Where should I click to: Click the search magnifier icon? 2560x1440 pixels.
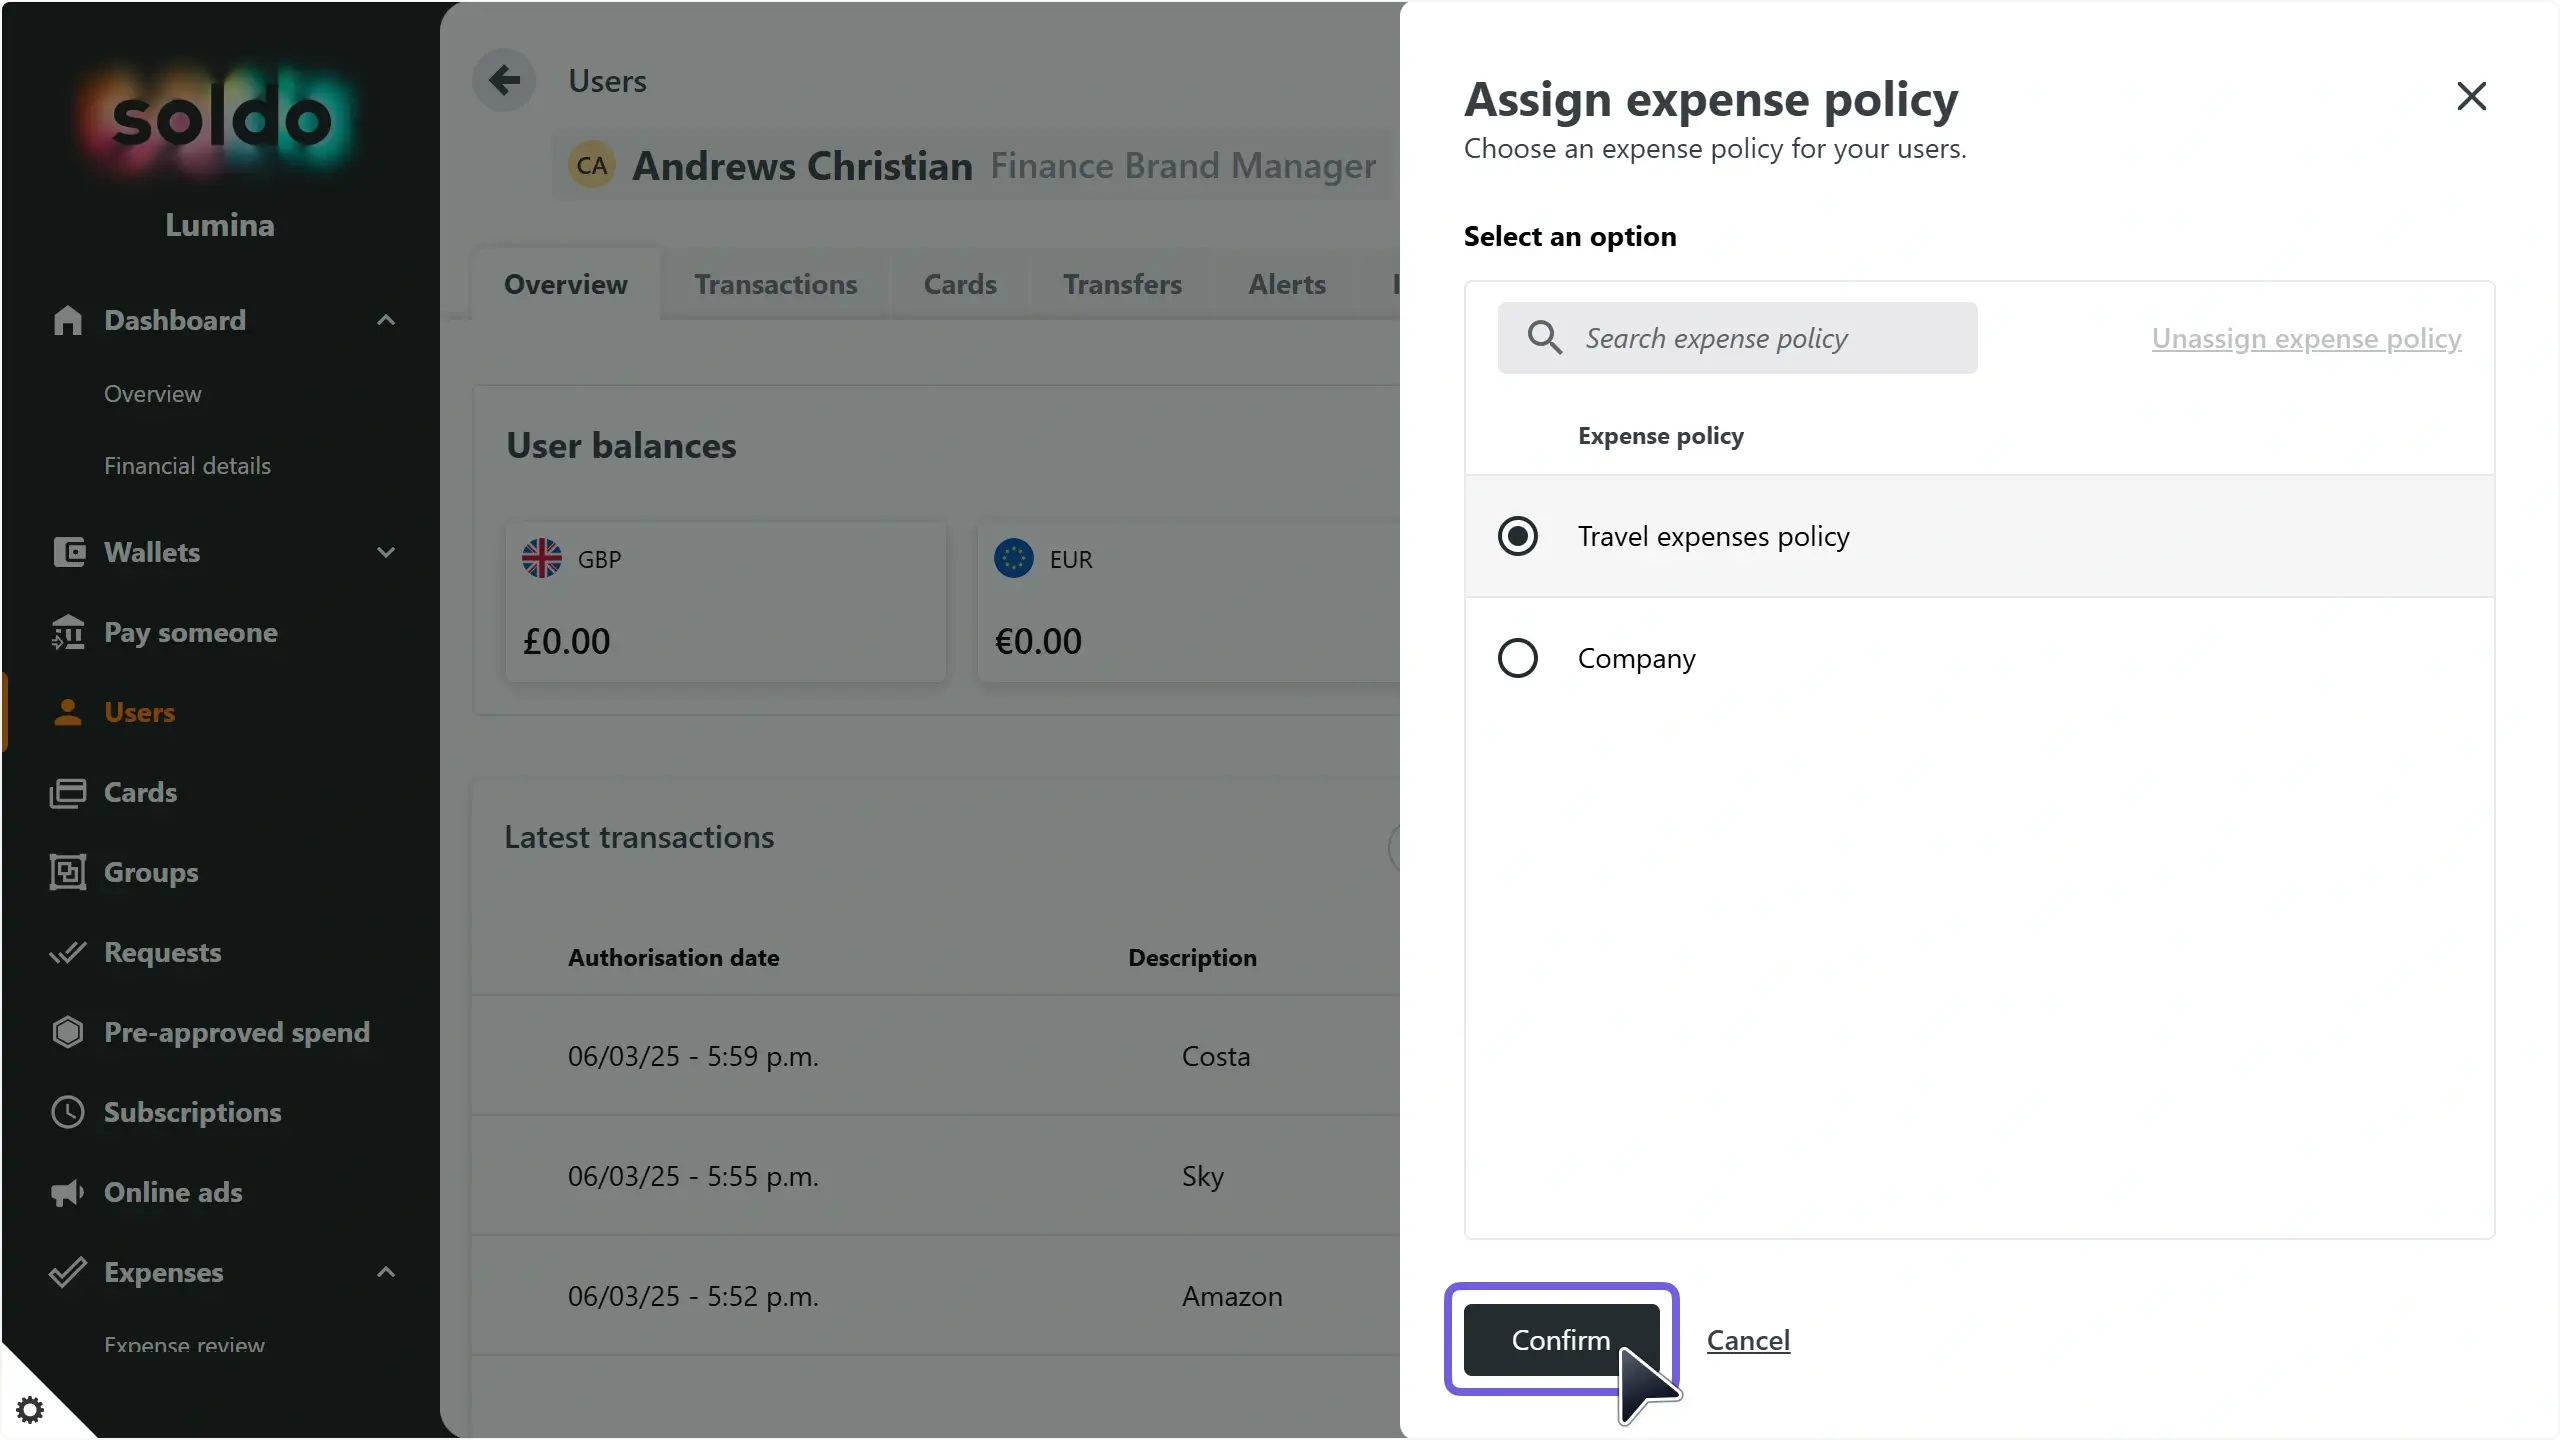coord(1545,338)
